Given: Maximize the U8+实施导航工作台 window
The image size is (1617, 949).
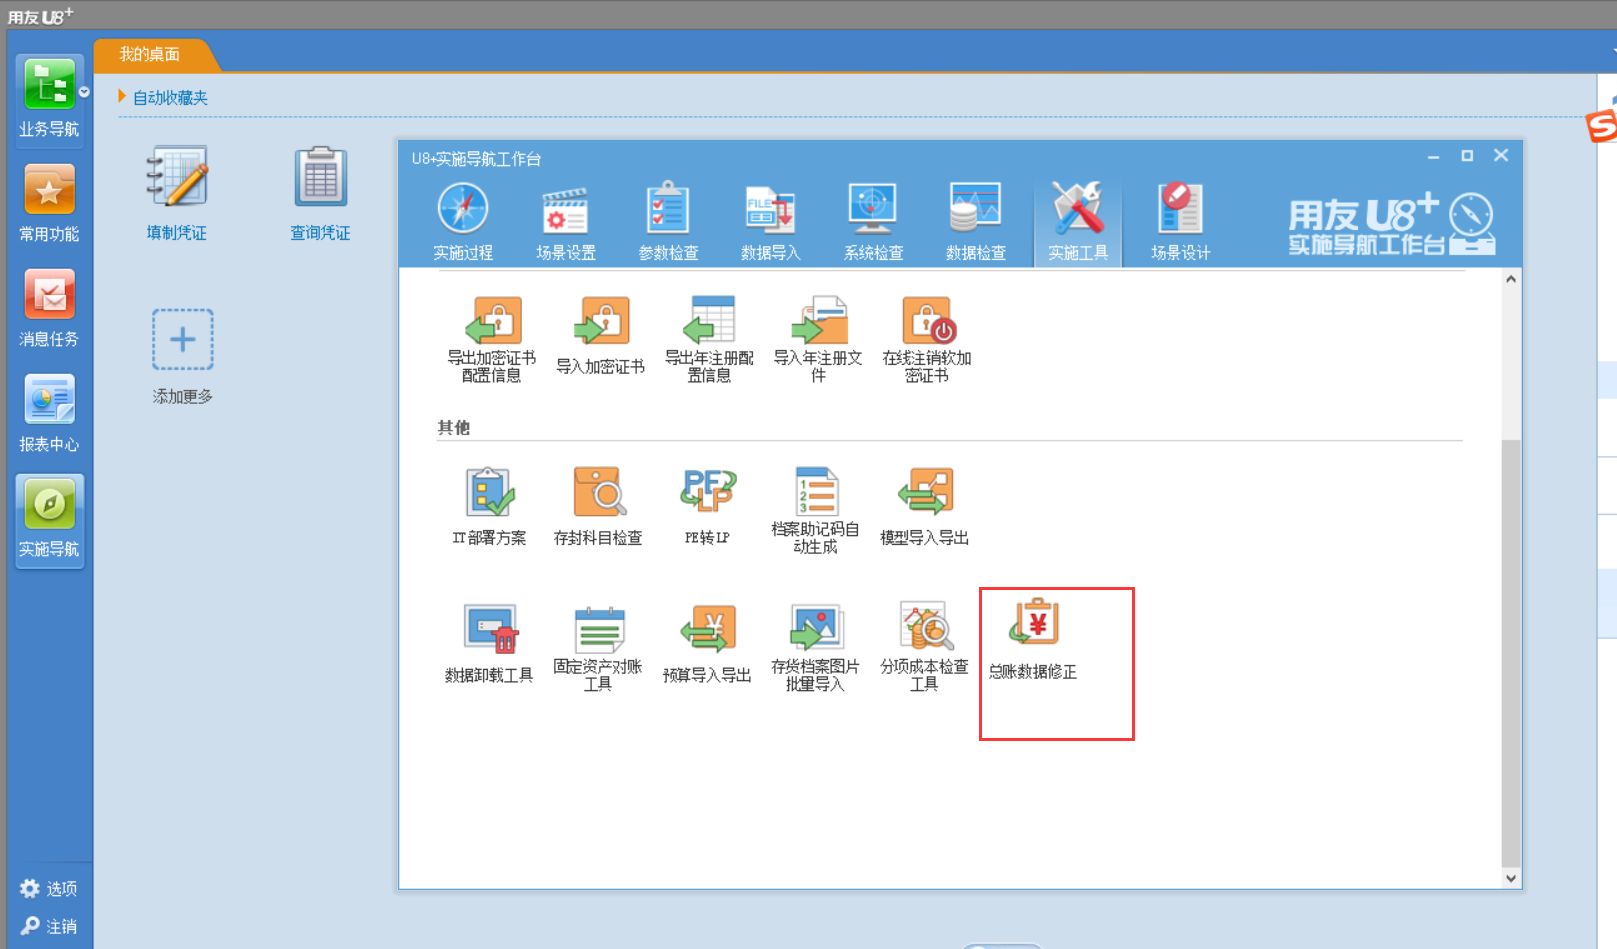Looking at the screenshot, I should click(x=1467, y=155).
